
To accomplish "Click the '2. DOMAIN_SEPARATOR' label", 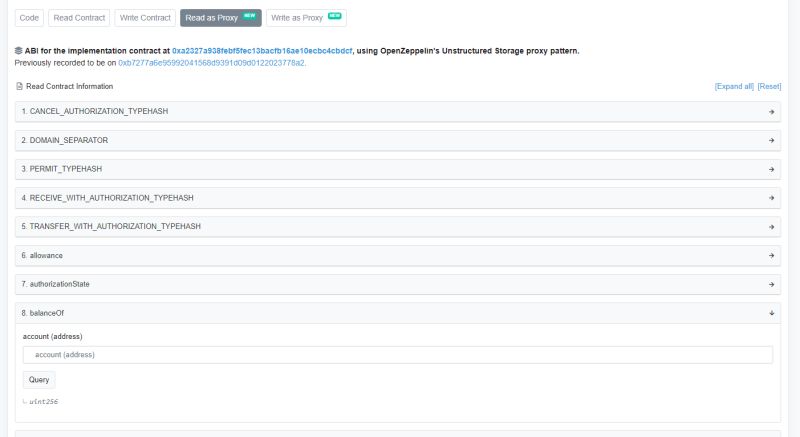I will coord(64,140).
